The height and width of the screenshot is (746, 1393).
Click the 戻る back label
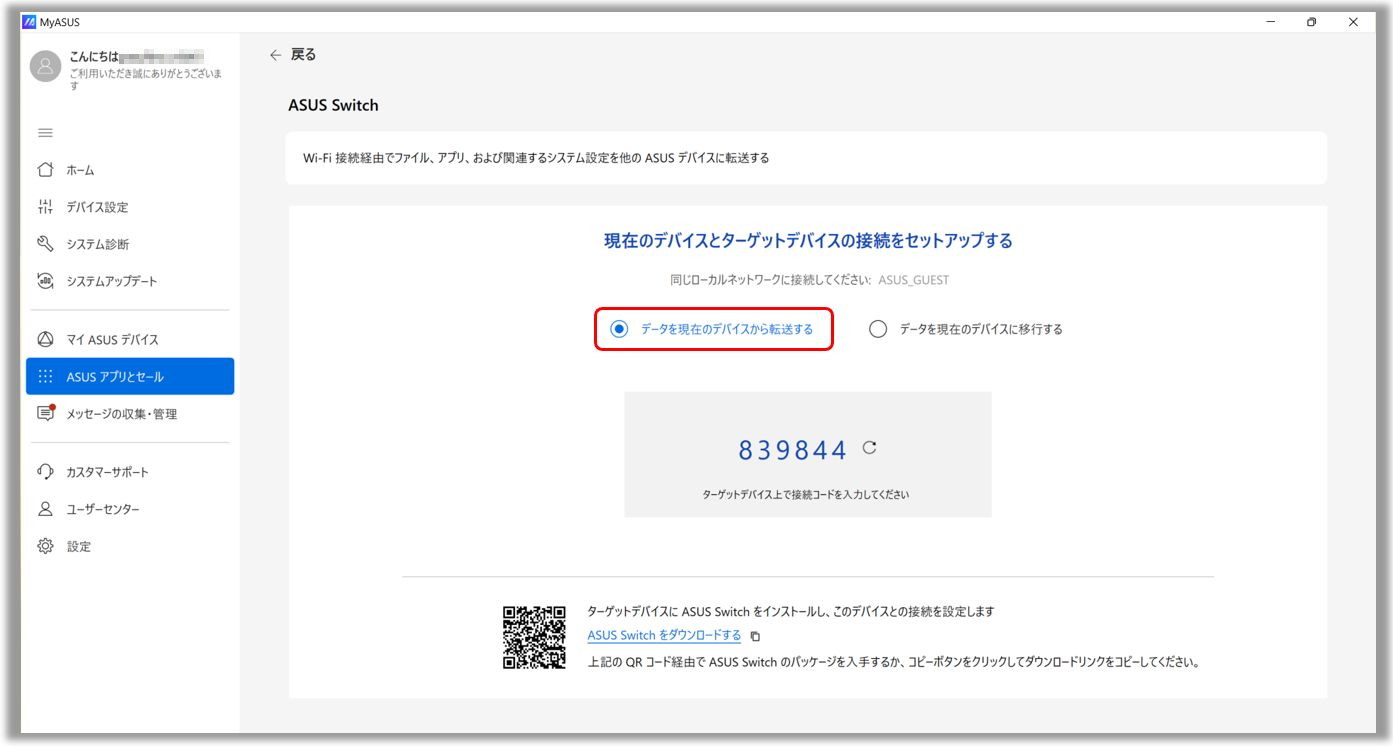tap(303, 55)
